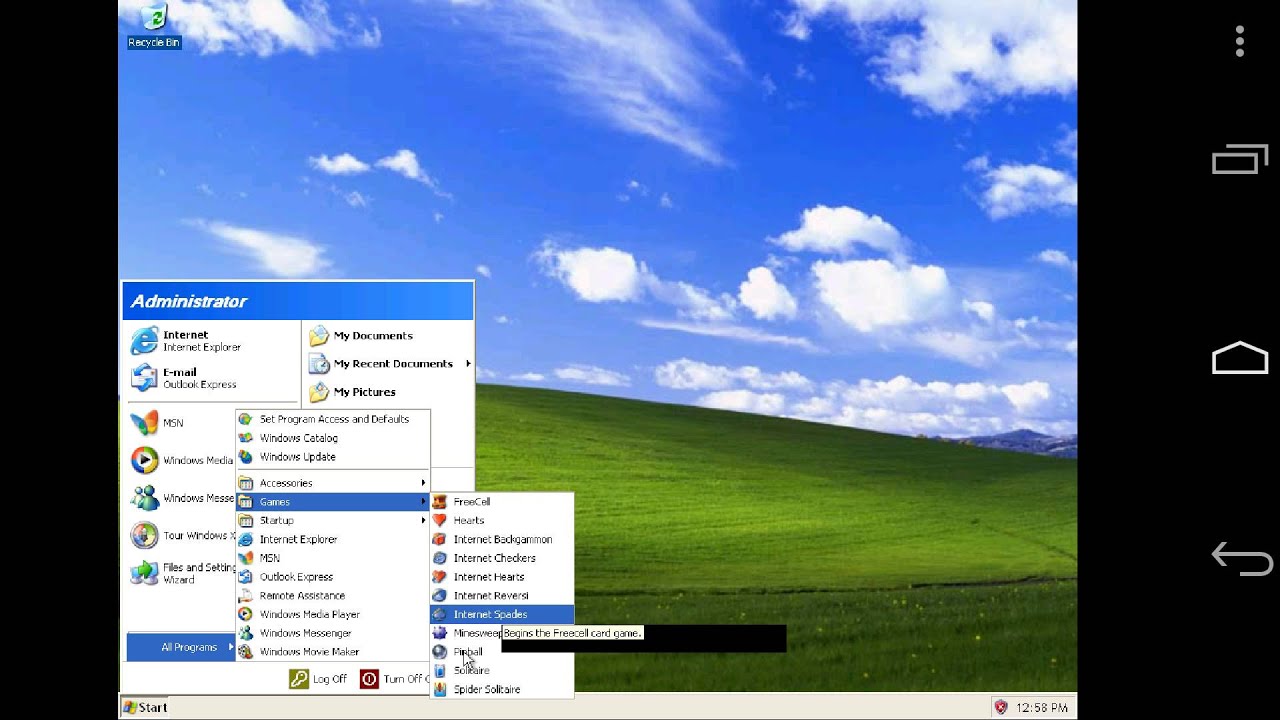Click the Pinball icon
The width and height of the screenshot is (1280, 720).
coord(439,652)
